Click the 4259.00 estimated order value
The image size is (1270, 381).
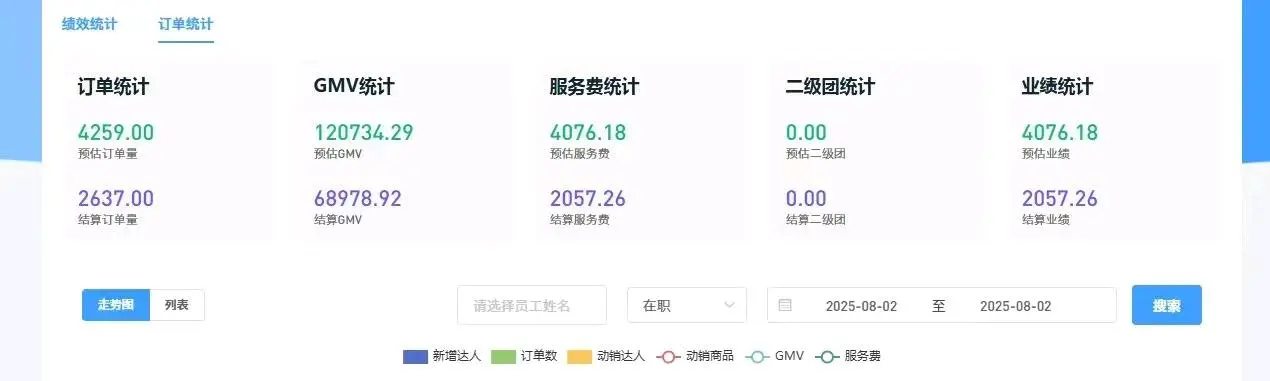pos(116,133)
